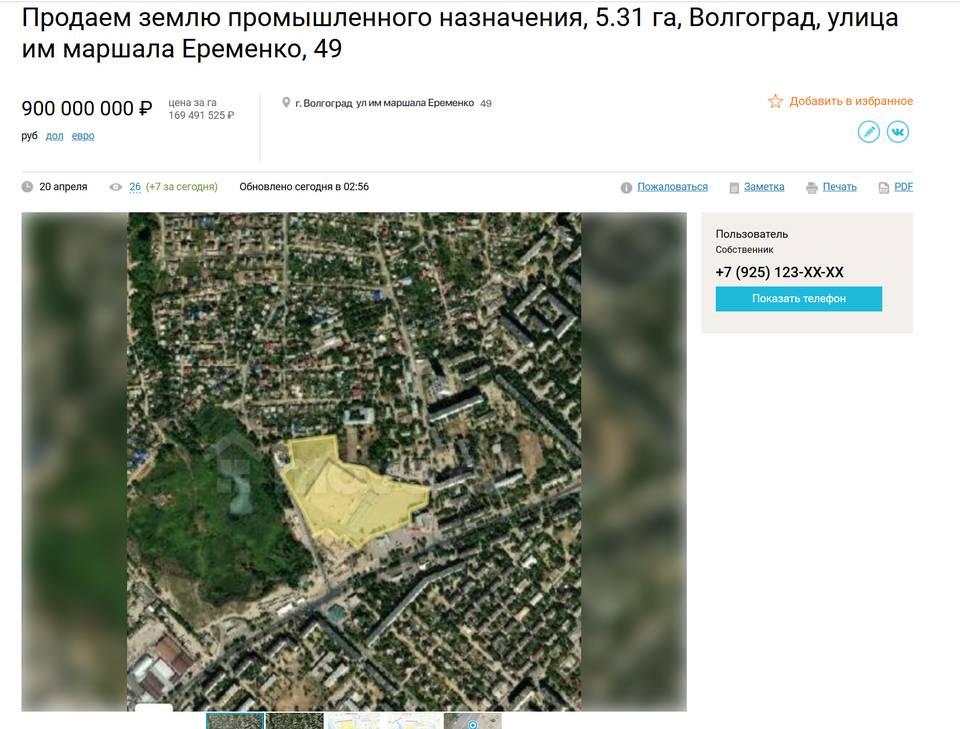960x729 pixels.
Task: Select the first gallery thumbnail
Action: 235,720
